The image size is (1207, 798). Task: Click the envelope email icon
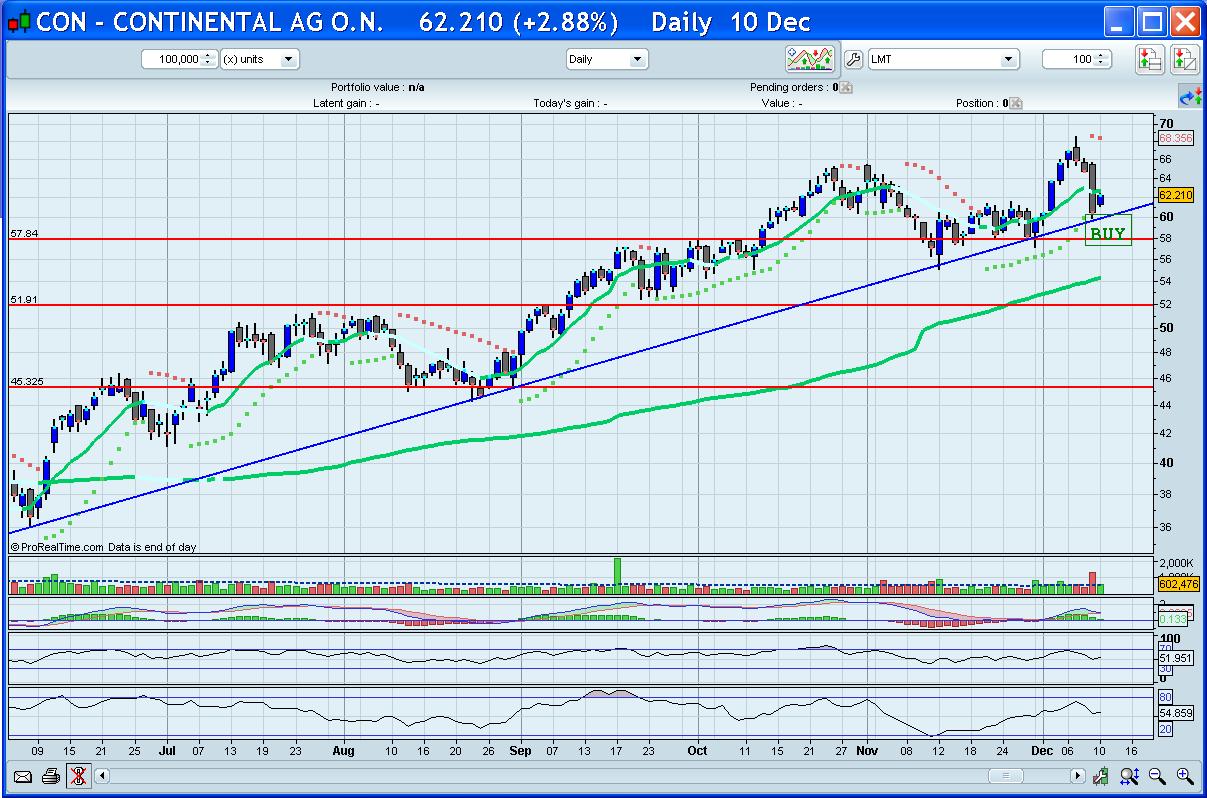pyautogui.click(x=23, y=775)
